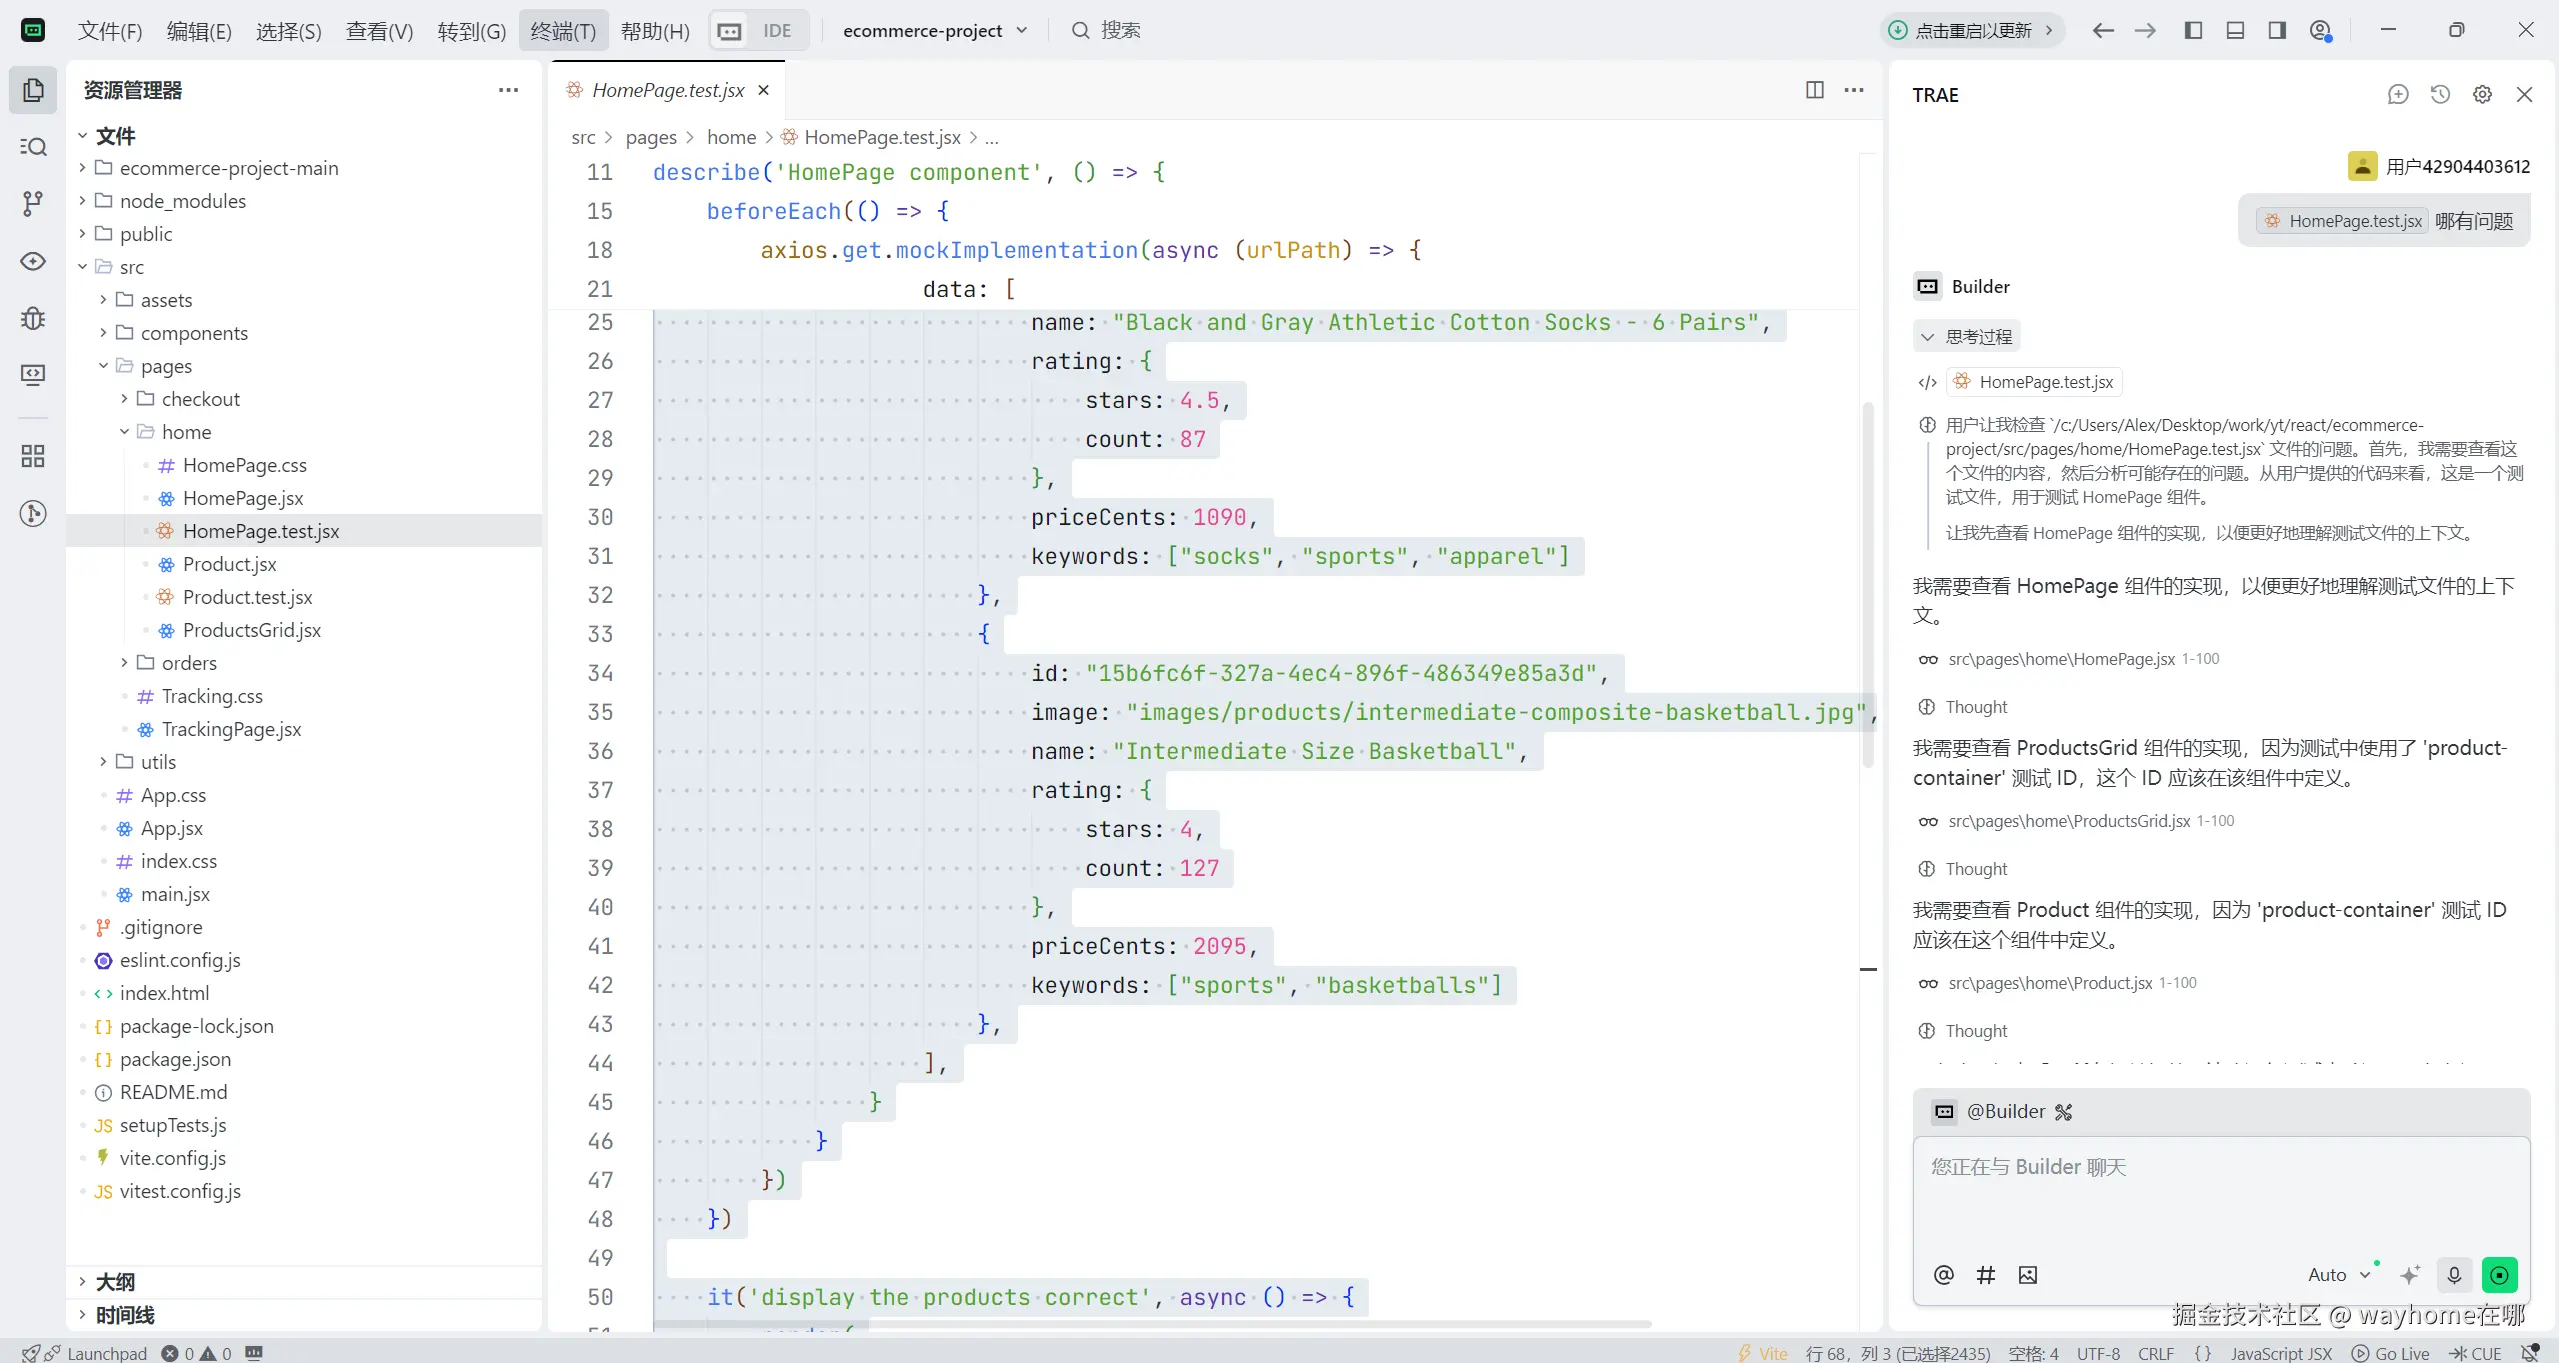Open Source Control view in activity bar
The width and height of the screenshot is (2559, 1363).
[33, 204]
